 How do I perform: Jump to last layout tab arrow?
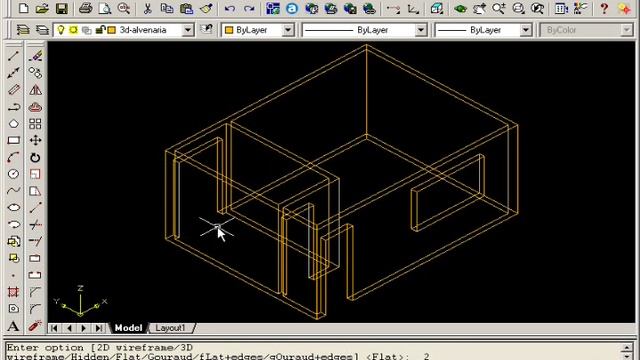pyautogui.click(x=99, y=328)
